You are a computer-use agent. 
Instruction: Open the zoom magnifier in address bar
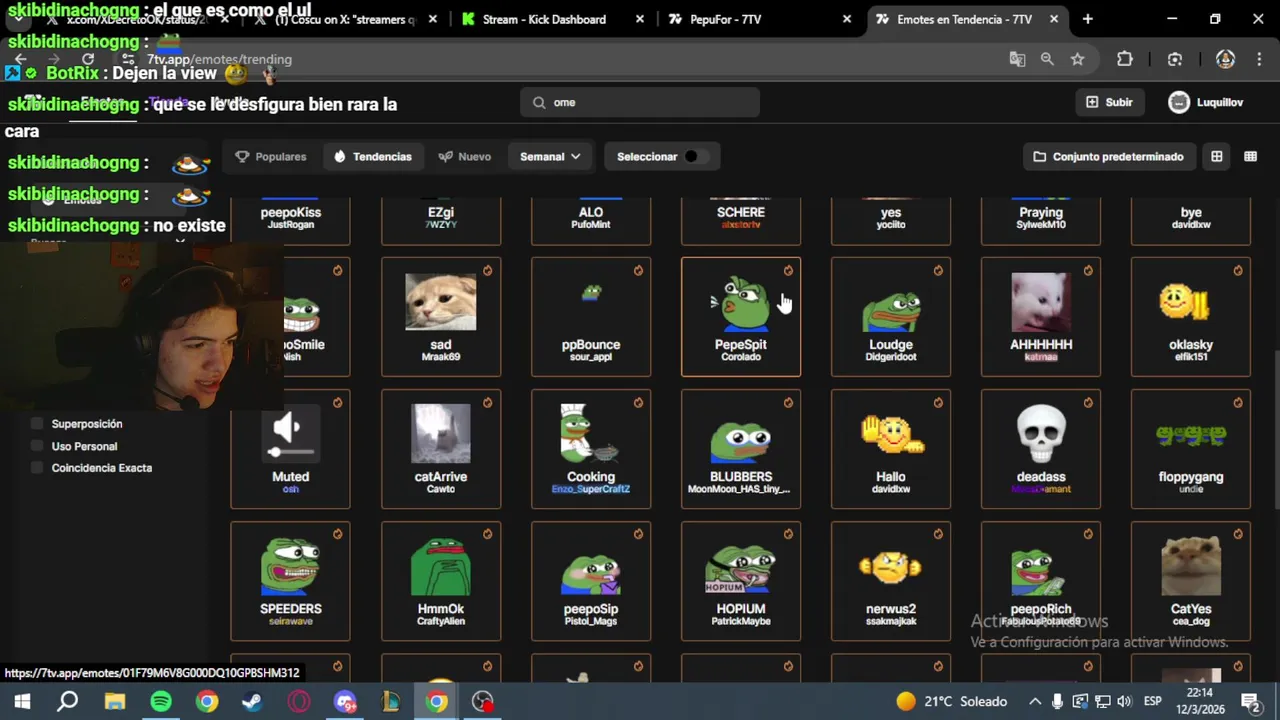click(x=1047, y=59)
